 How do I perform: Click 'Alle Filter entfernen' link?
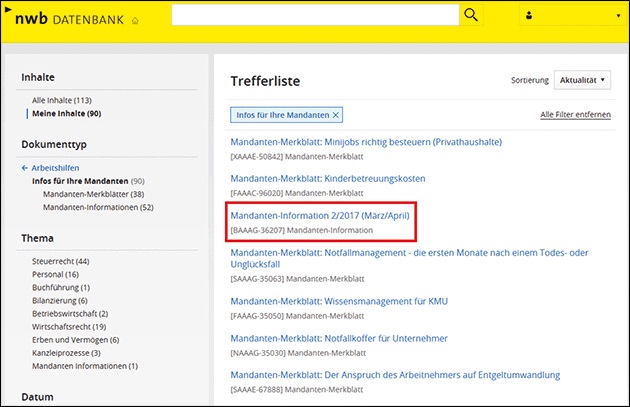click(575, 115)
